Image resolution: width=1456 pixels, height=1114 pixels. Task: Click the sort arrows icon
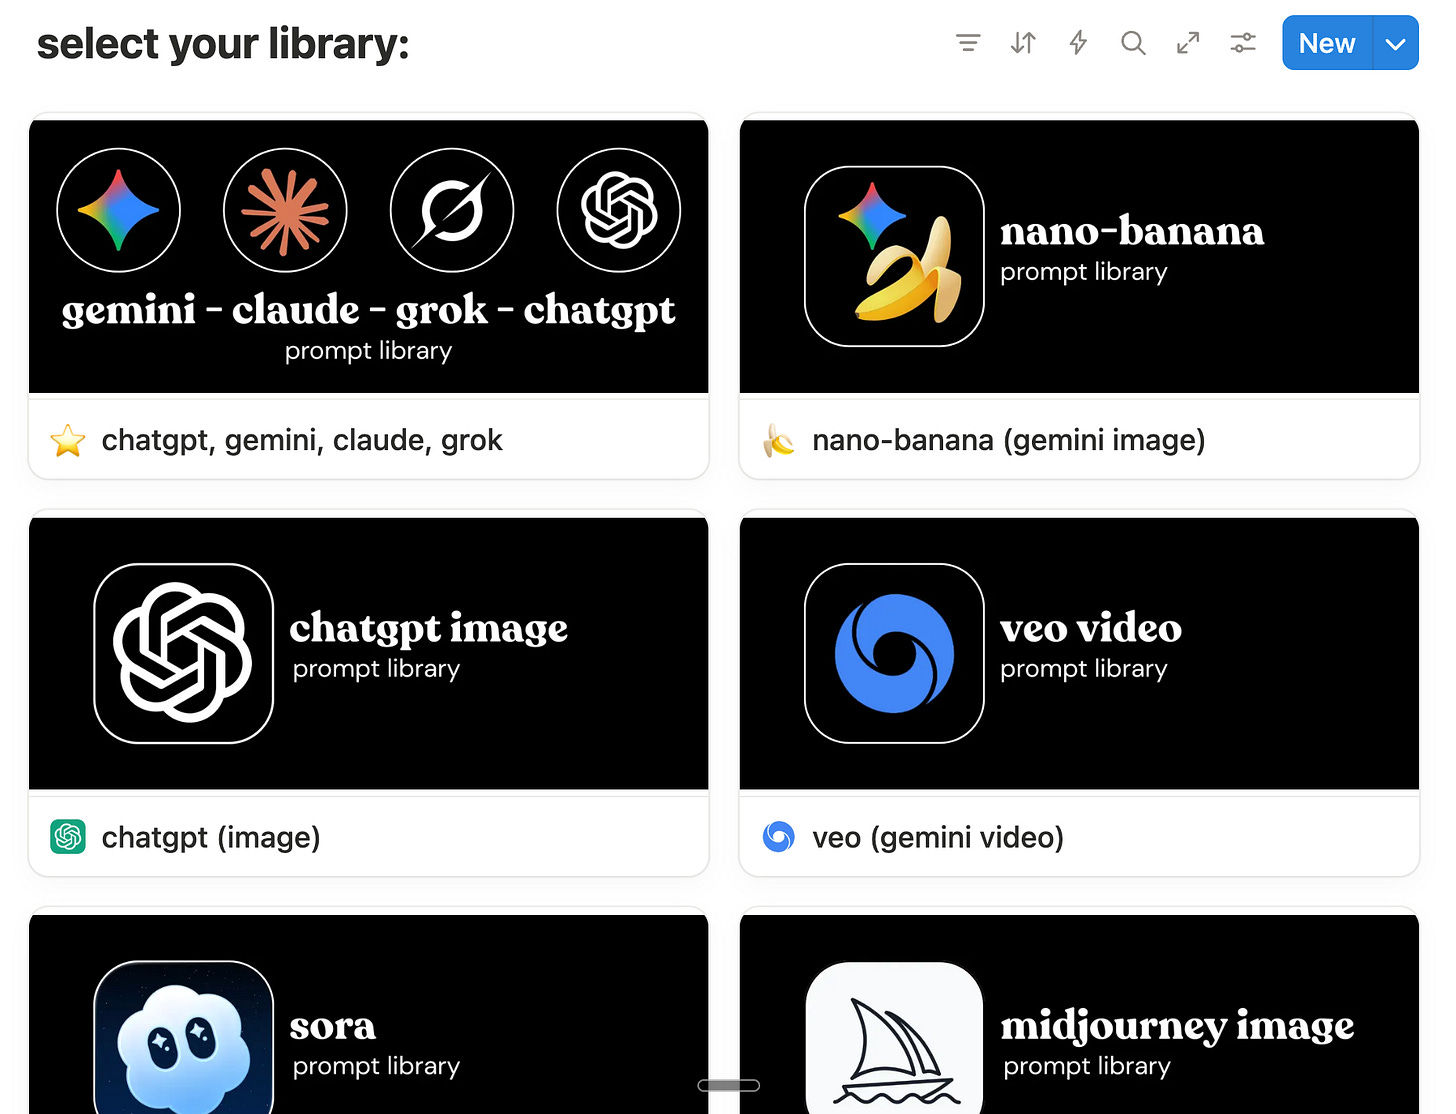(1023, 43)
